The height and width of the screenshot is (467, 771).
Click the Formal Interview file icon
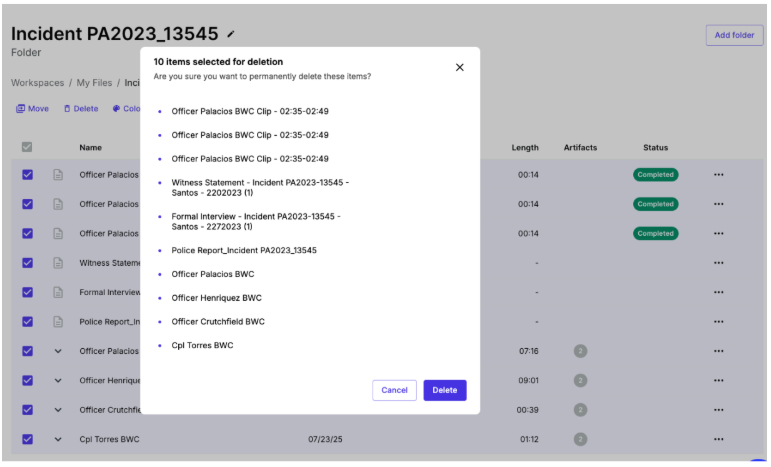(58, 292)
